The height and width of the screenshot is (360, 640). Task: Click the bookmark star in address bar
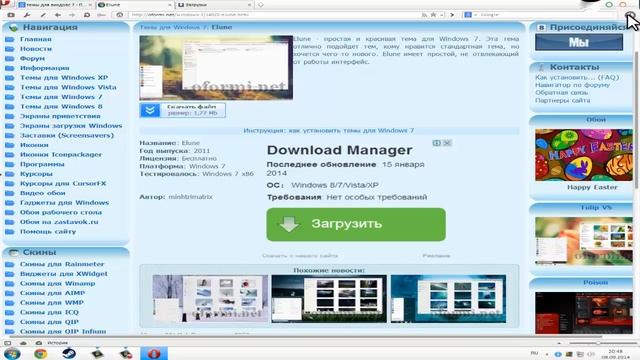[433, 15]
